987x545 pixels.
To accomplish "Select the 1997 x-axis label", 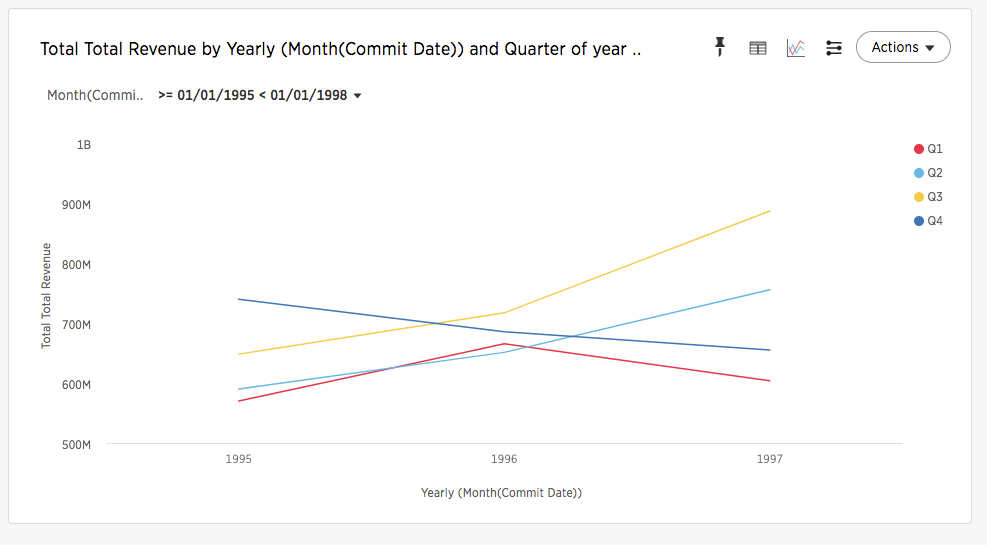I will (769, 459).
